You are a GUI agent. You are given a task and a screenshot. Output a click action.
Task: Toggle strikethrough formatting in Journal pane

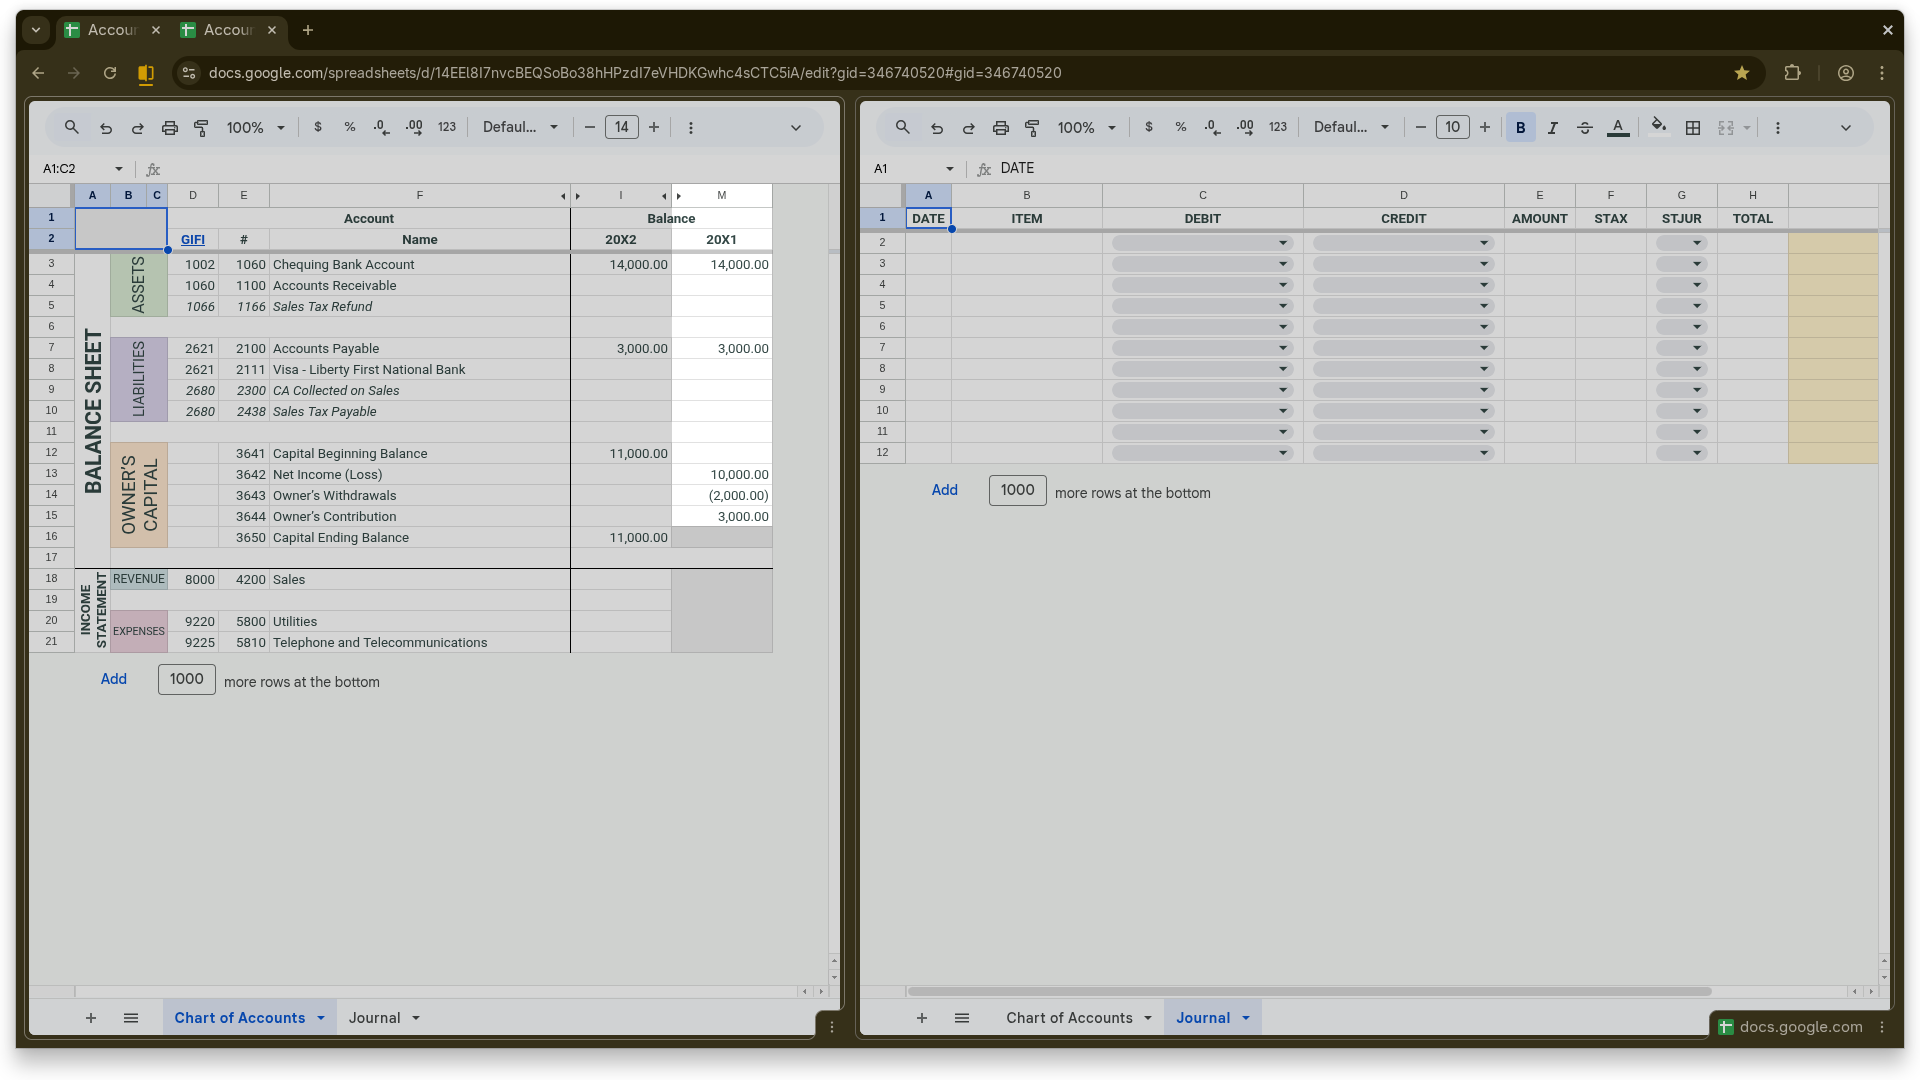tap(1585, 128)
